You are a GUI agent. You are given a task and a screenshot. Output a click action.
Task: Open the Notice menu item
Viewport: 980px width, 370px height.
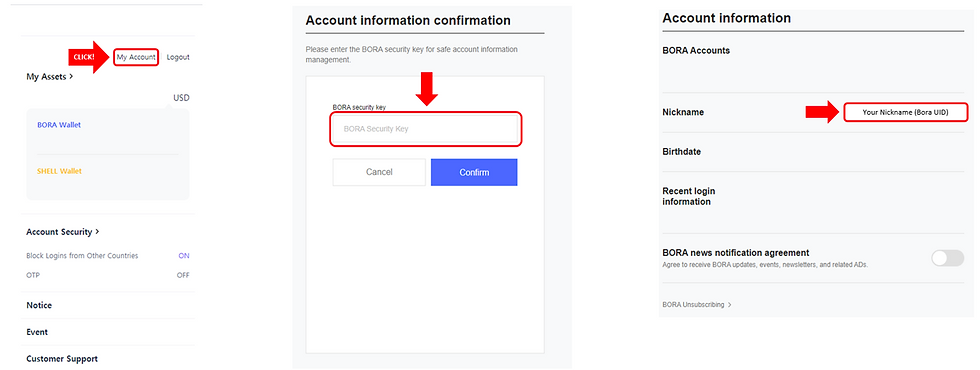tap(39, 305)
